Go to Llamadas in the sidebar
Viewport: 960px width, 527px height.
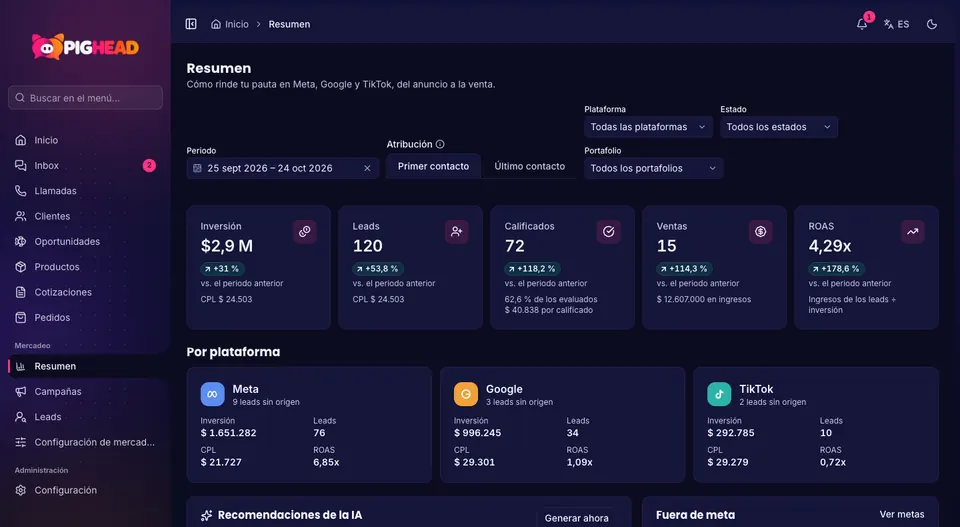pos(85,191)
